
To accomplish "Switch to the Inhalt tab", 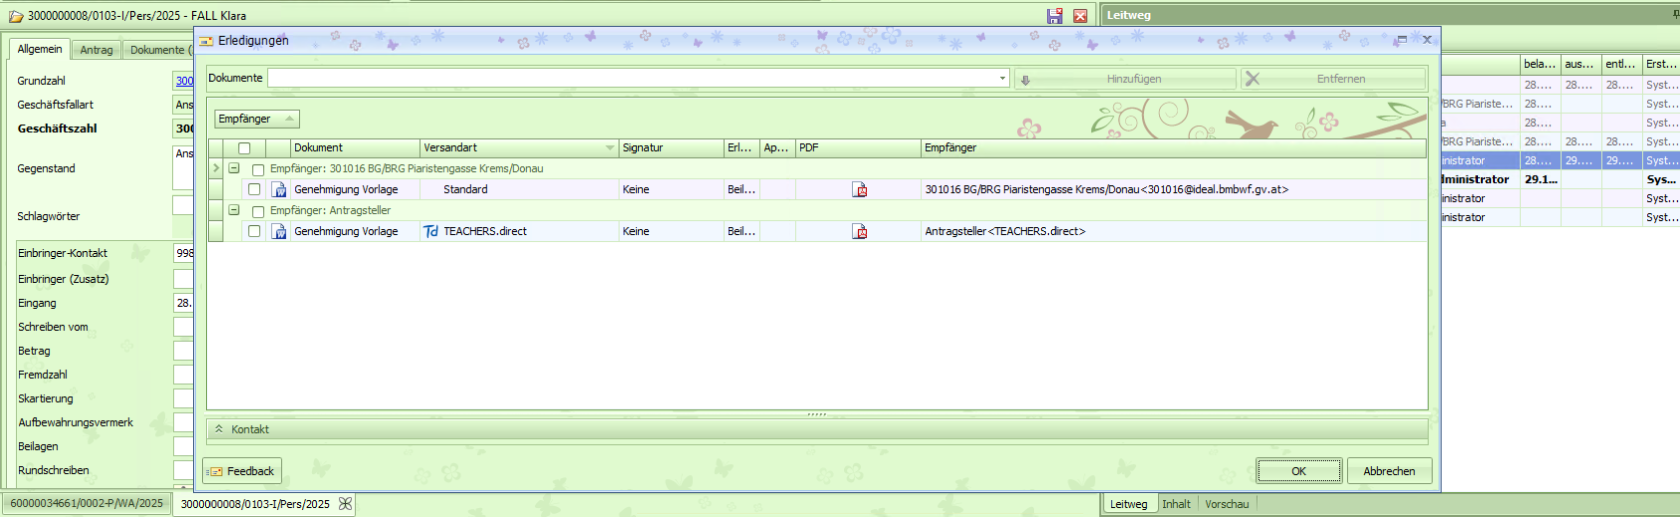I will pyautogui.click(x=1176, y=504).
